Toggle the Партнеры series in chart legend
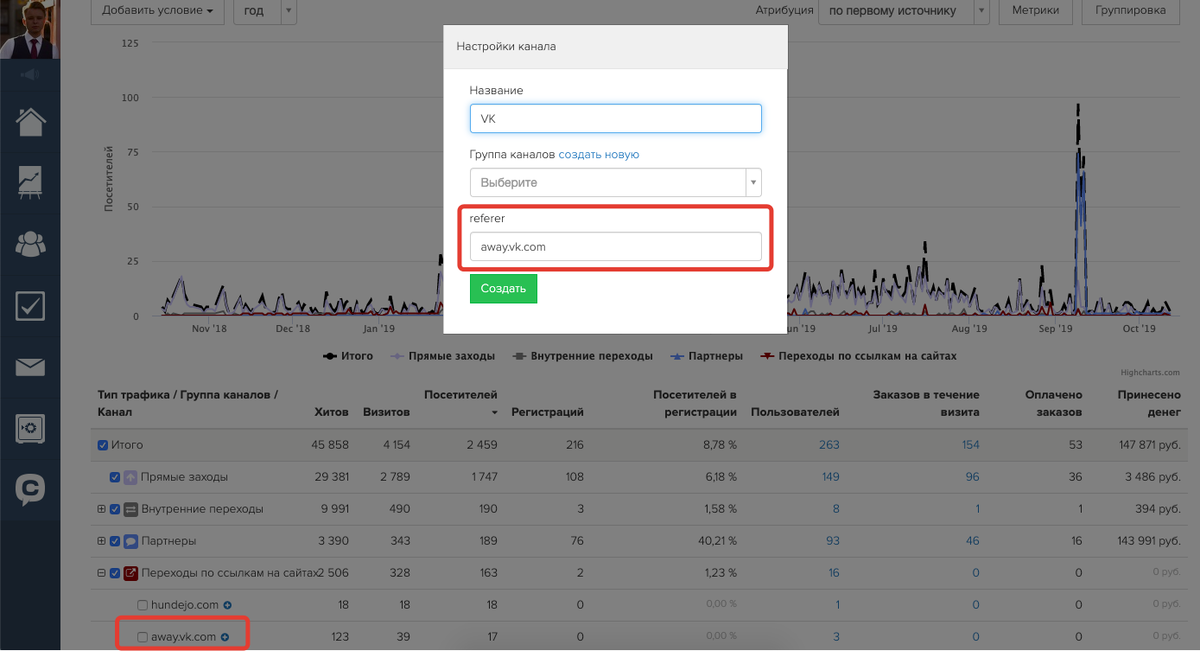This screenshot has height=651, width=1200. [708, 356]
